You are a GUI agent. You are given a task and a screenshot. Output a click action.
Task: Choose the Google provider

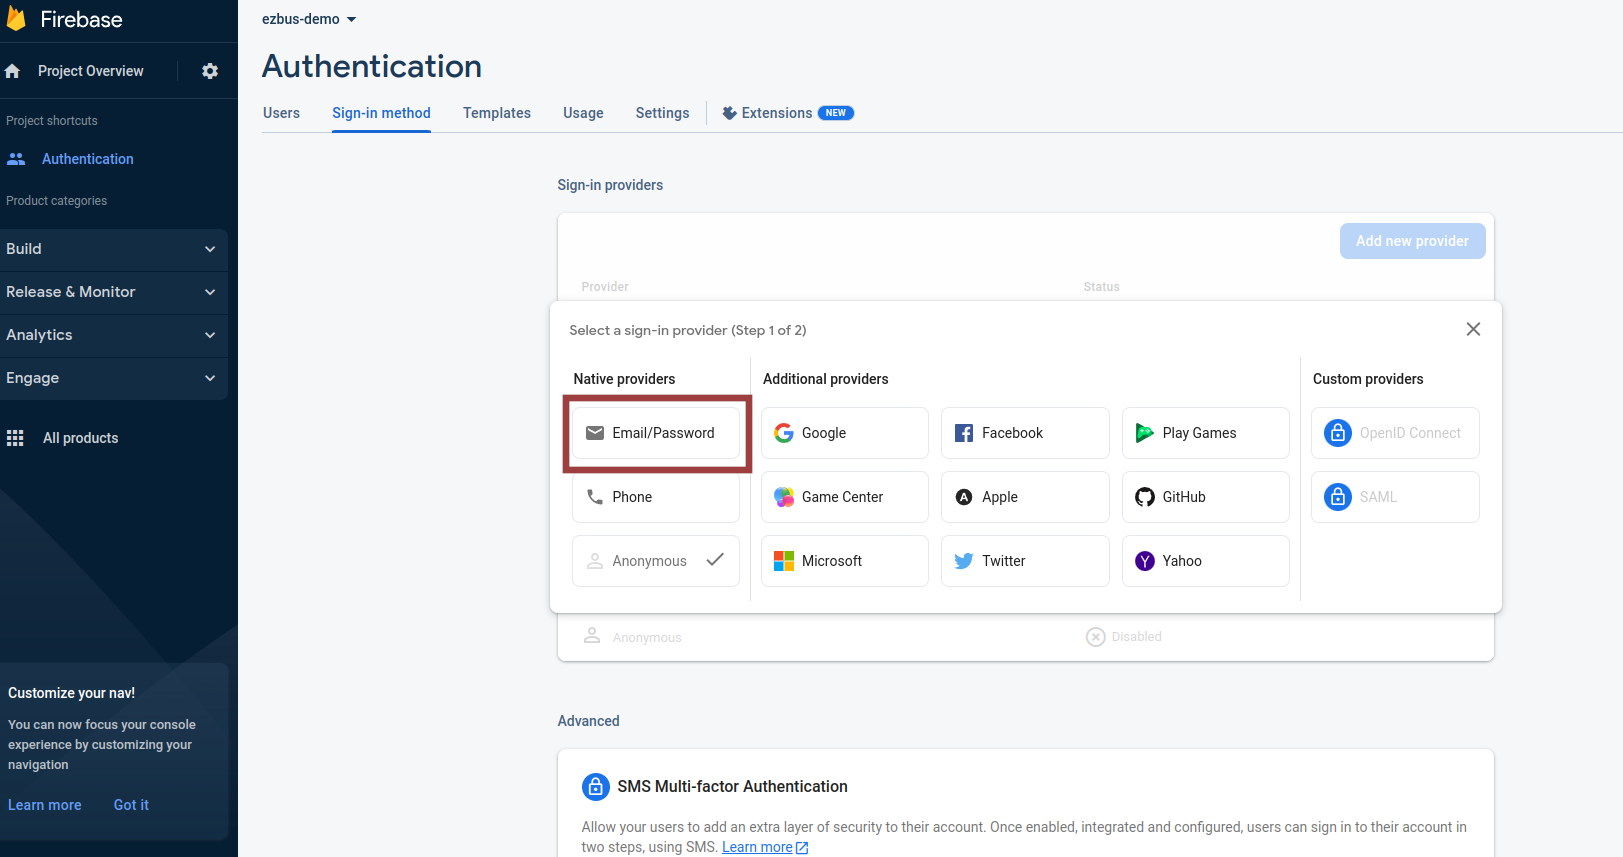coord(845,433)
